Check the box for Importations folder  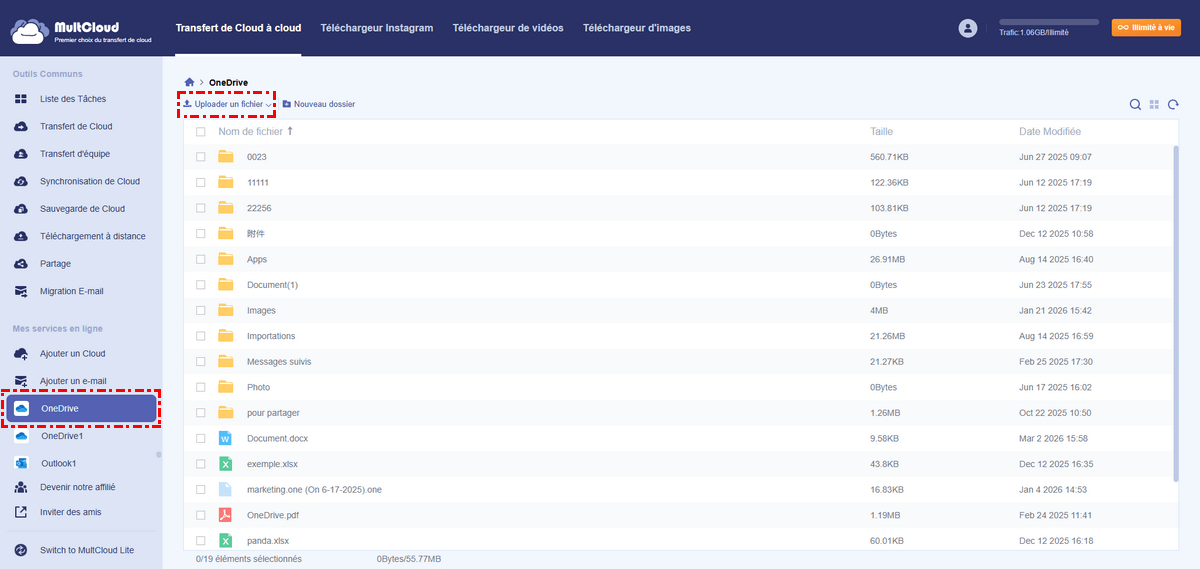[x=201, y=336]
